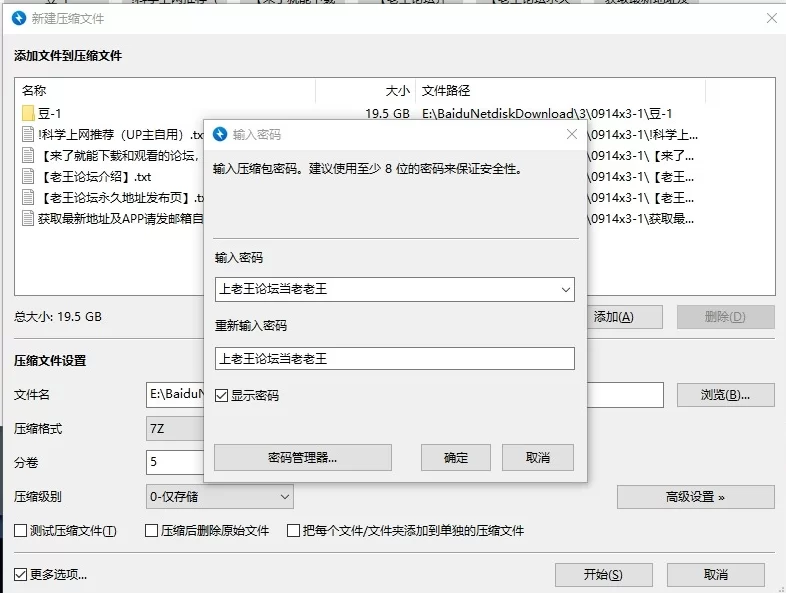Click the 获取最新地址及APP file icon

point(28,219)
